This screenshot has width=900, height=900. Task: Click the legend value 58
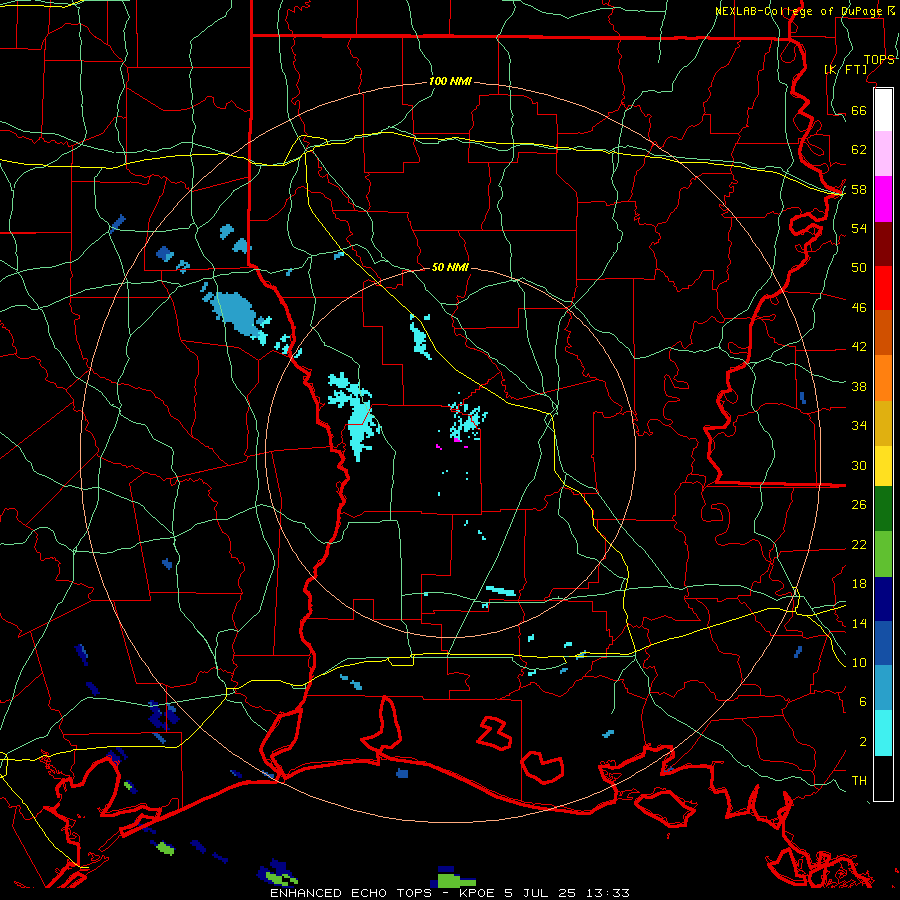859,189
